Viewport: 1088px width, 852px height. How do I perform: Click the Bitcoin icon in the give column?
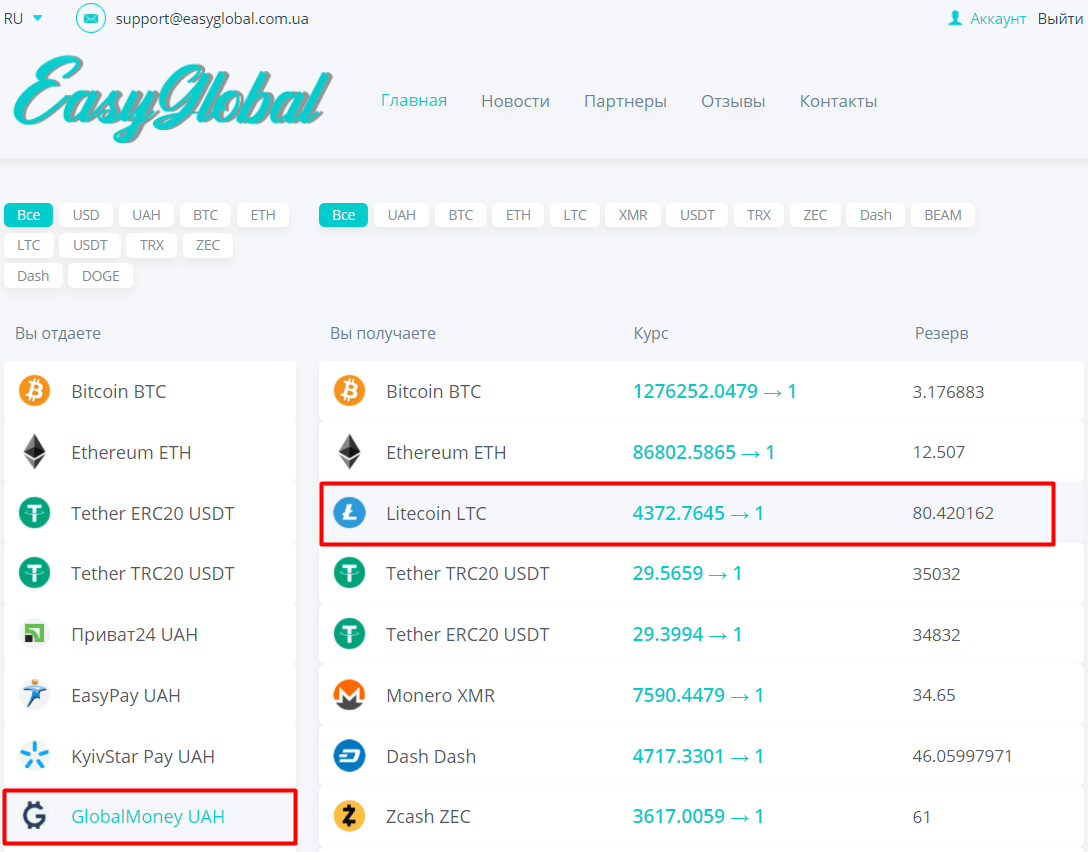tap(35, 391)
